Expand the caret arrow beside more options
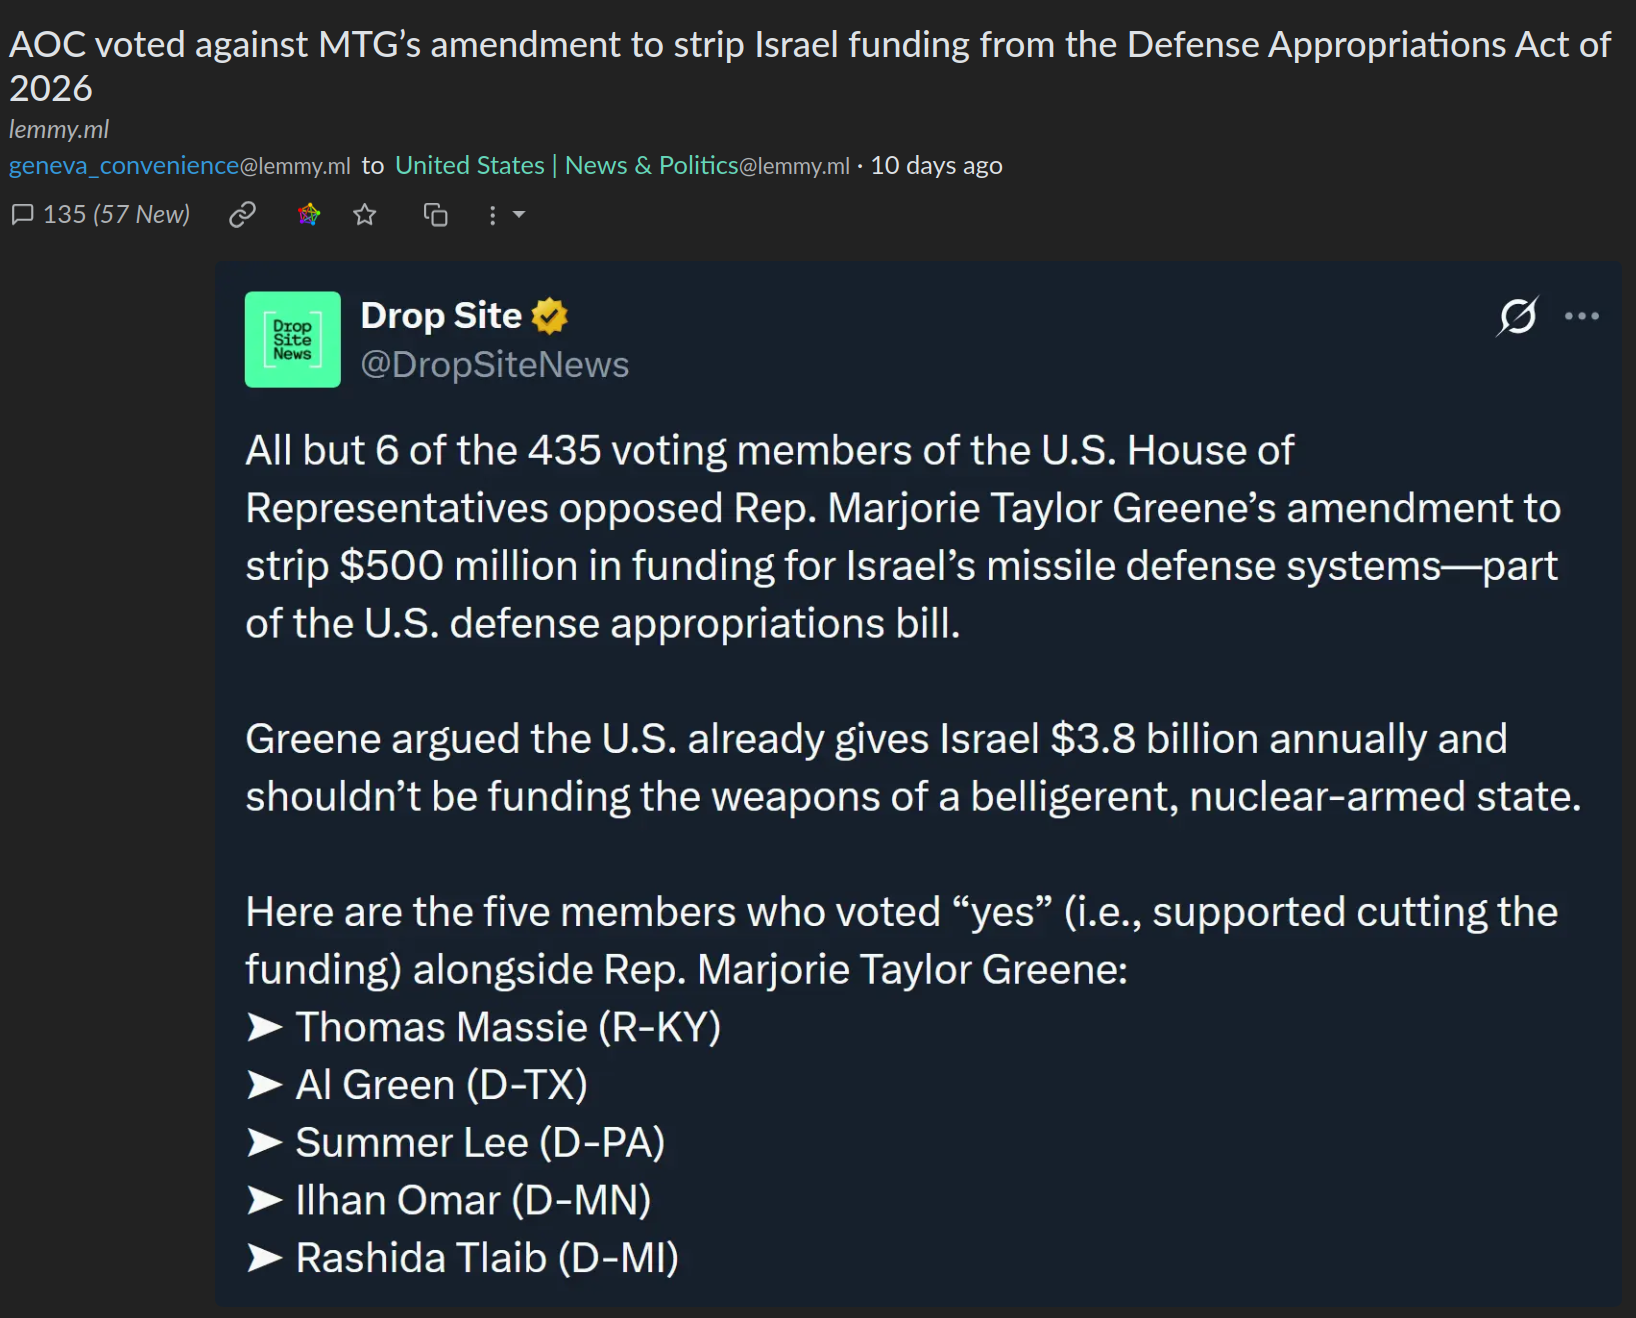Screen dimensions: 1636x1318 click(518, 215)
